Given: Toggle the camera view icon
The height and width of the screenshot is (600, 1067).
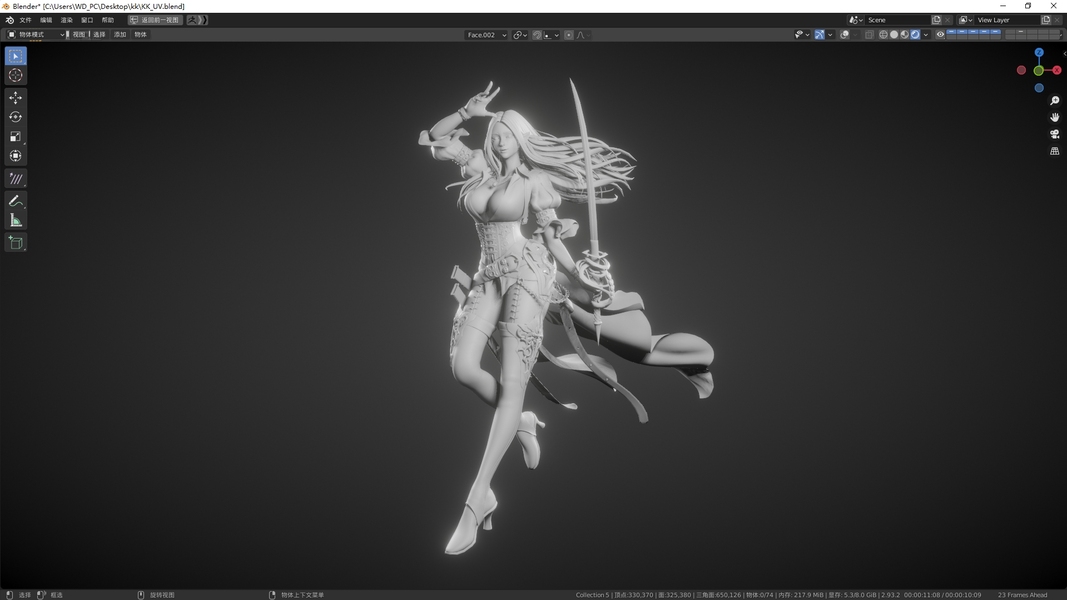Looking at the screenshot, I should pos(1054,134).
